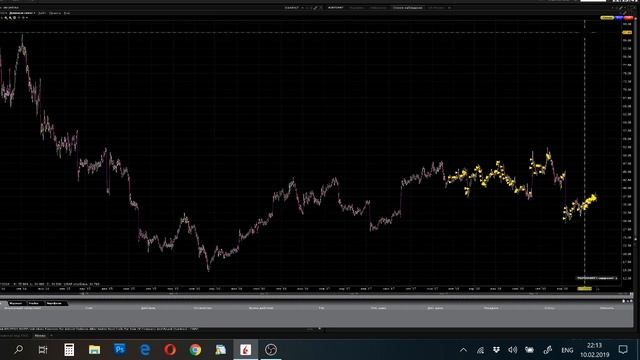The image size is (640, 360).
Task: Open network status in the system tray
Action: tap(480, 350)
